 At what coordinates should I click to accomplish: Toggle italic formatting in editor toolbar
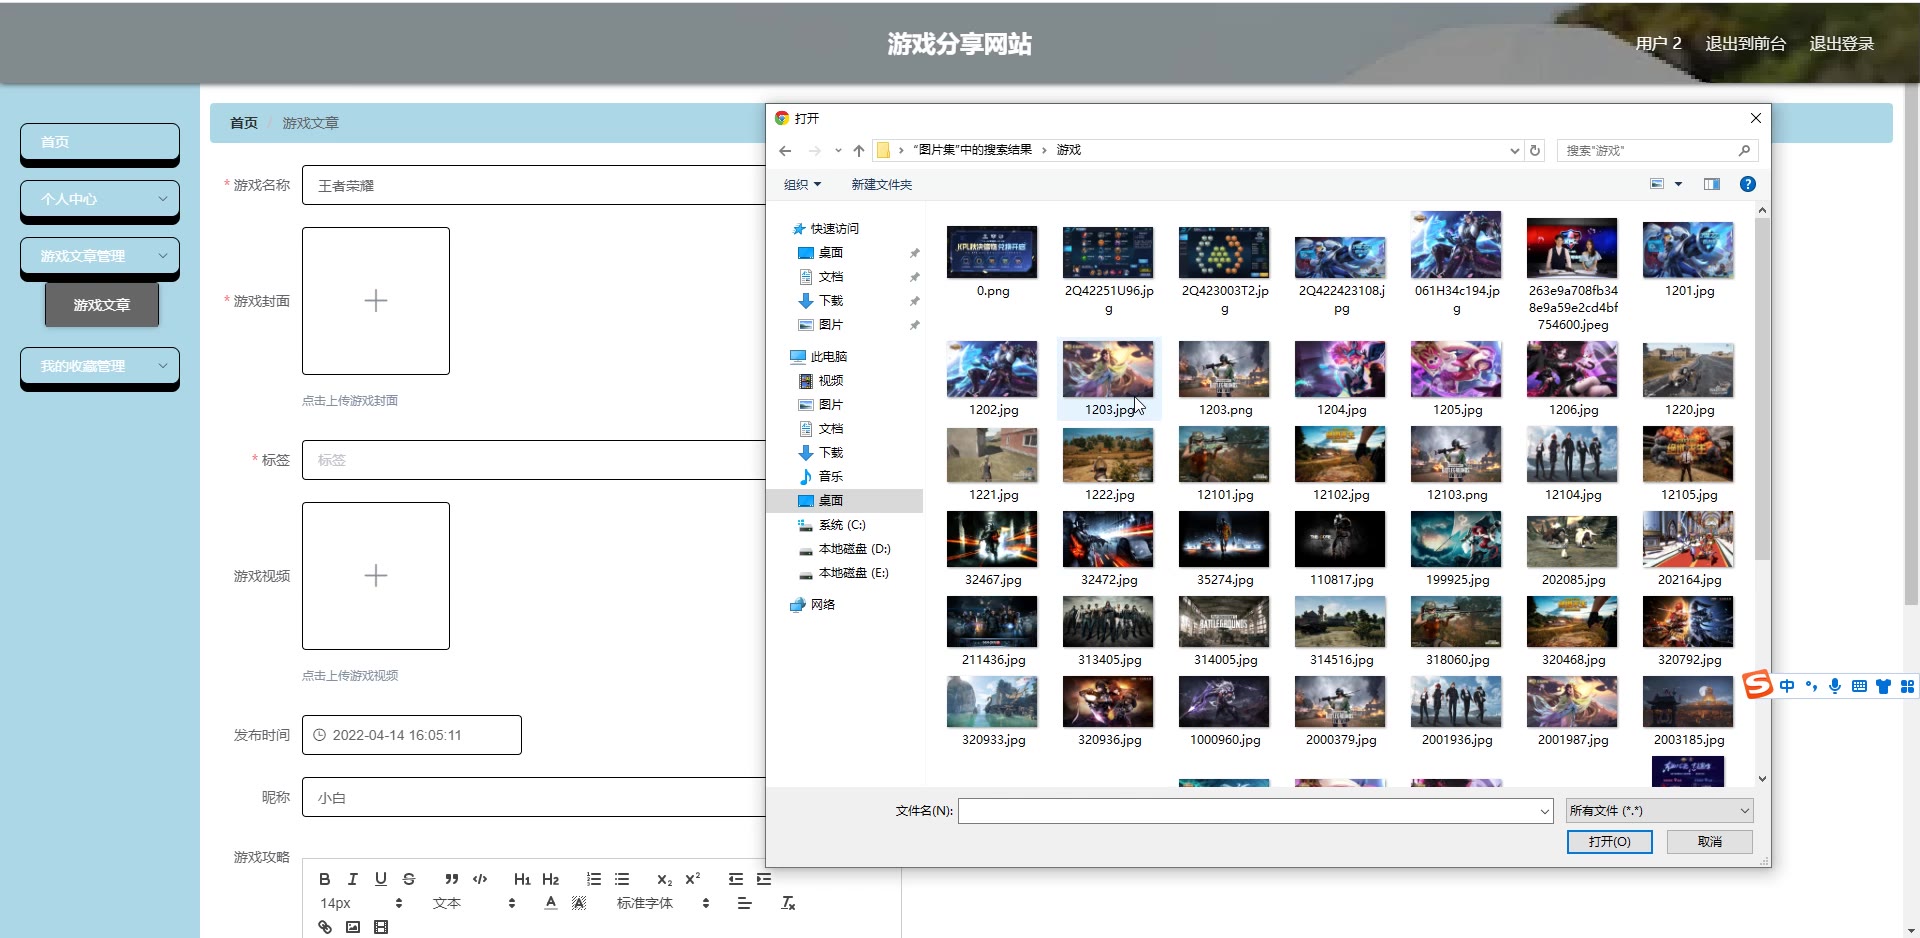352,879
